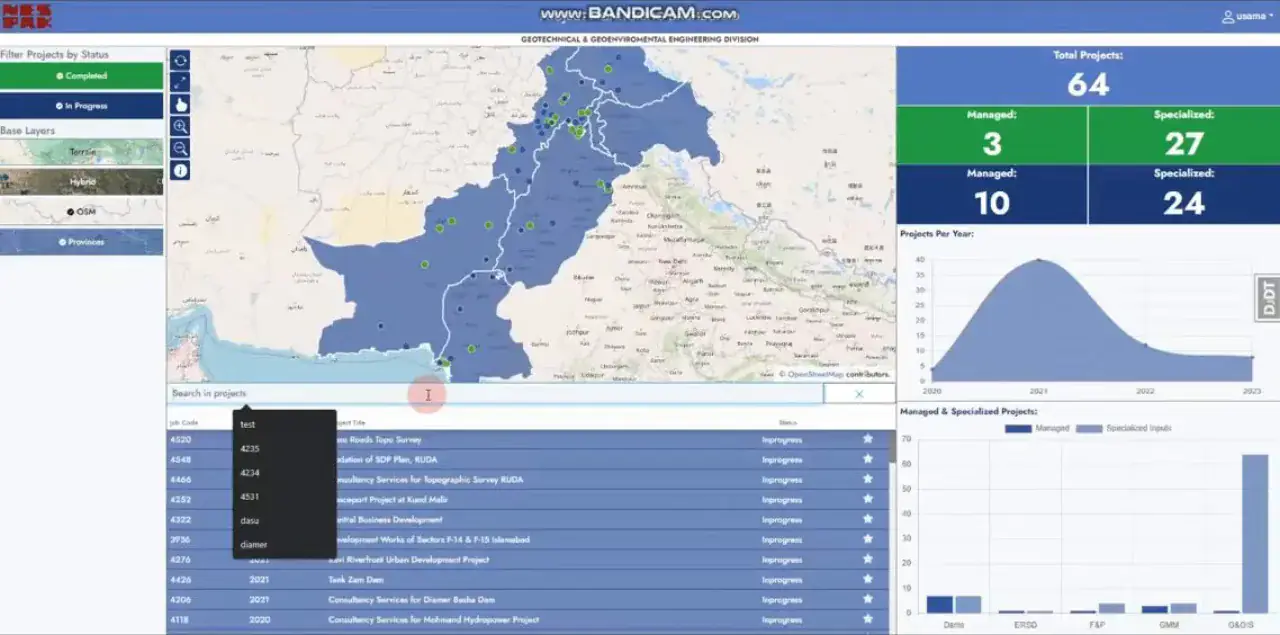Click year 2020 in job 4118 row
1280x635 pixels.
click(259, 619)
